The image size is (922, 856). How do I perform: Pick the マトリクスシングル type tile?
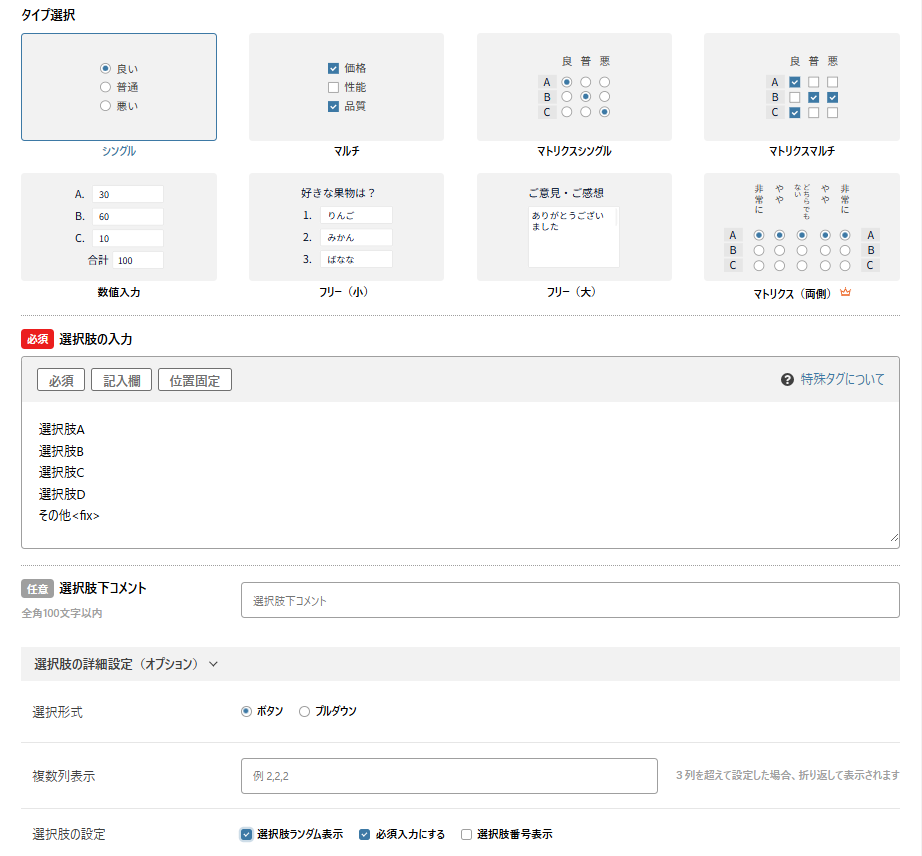[574, 87]
